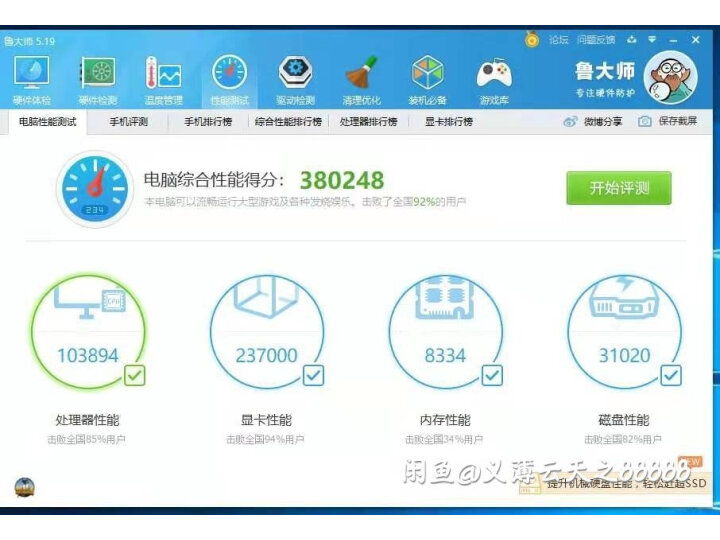
Task: Toggle the 磁盘性能 checkbox
Action: pos(671,376)
